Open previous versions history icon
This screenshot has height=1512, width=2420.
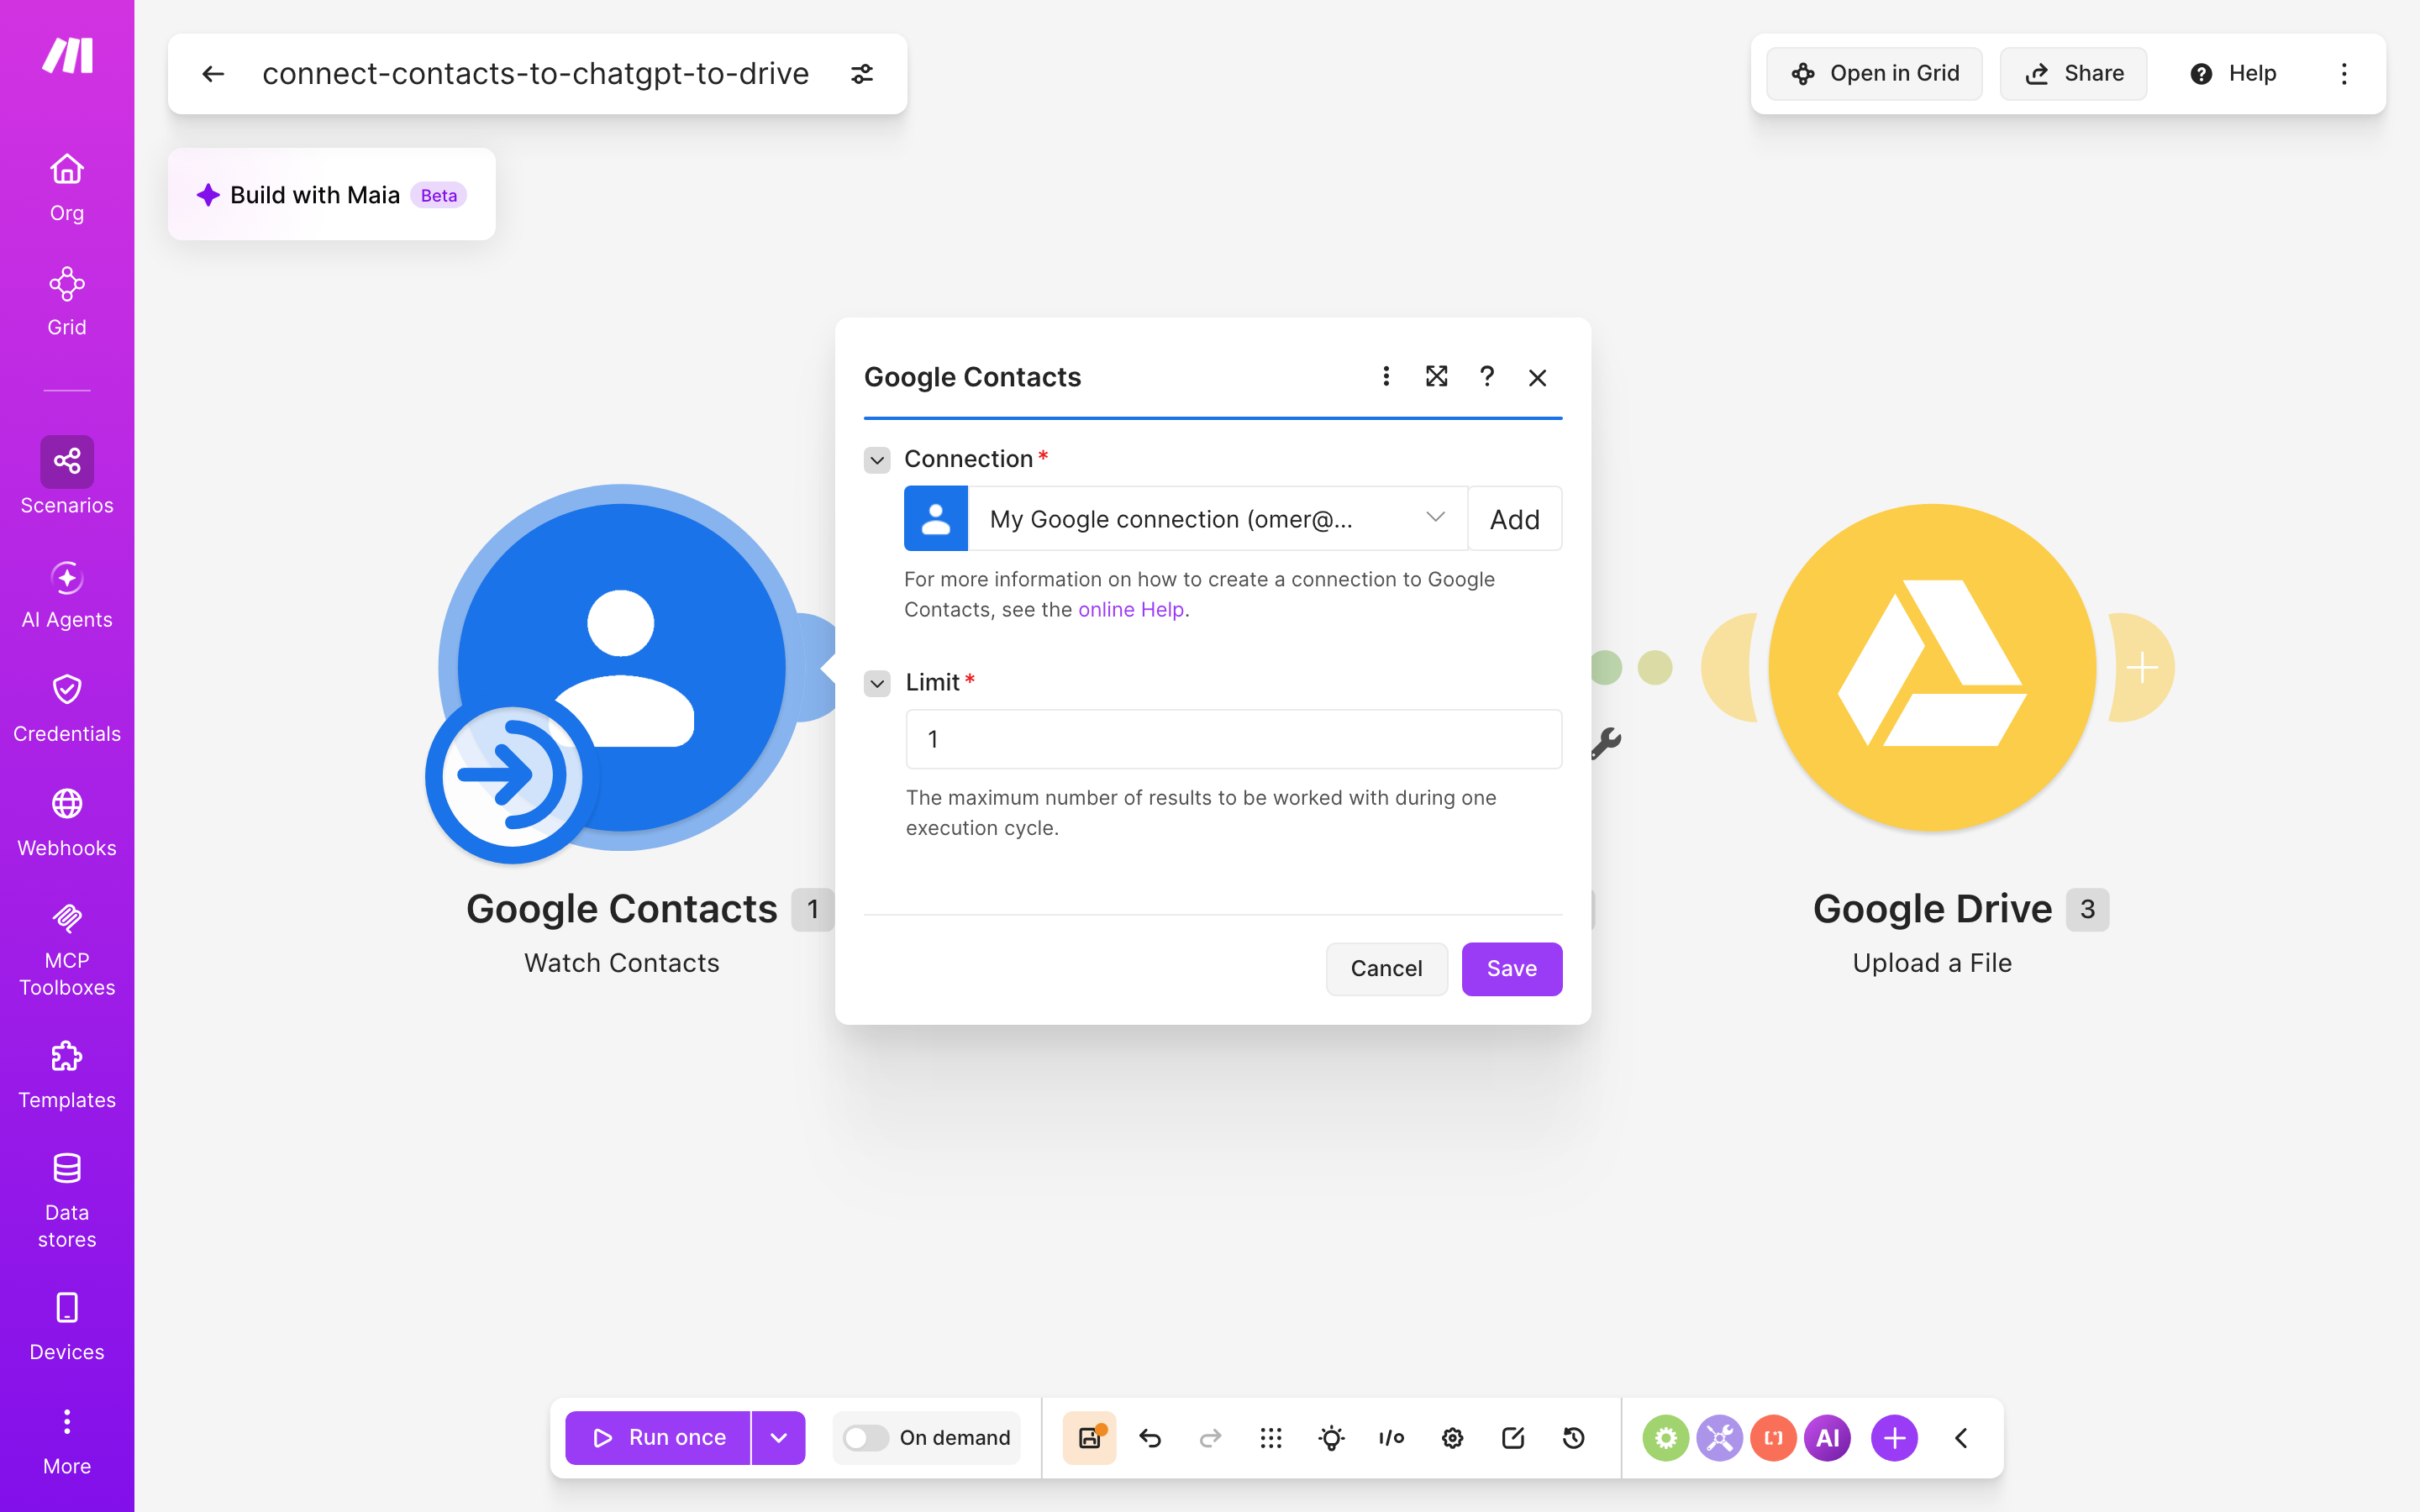coord(1573,1437)
